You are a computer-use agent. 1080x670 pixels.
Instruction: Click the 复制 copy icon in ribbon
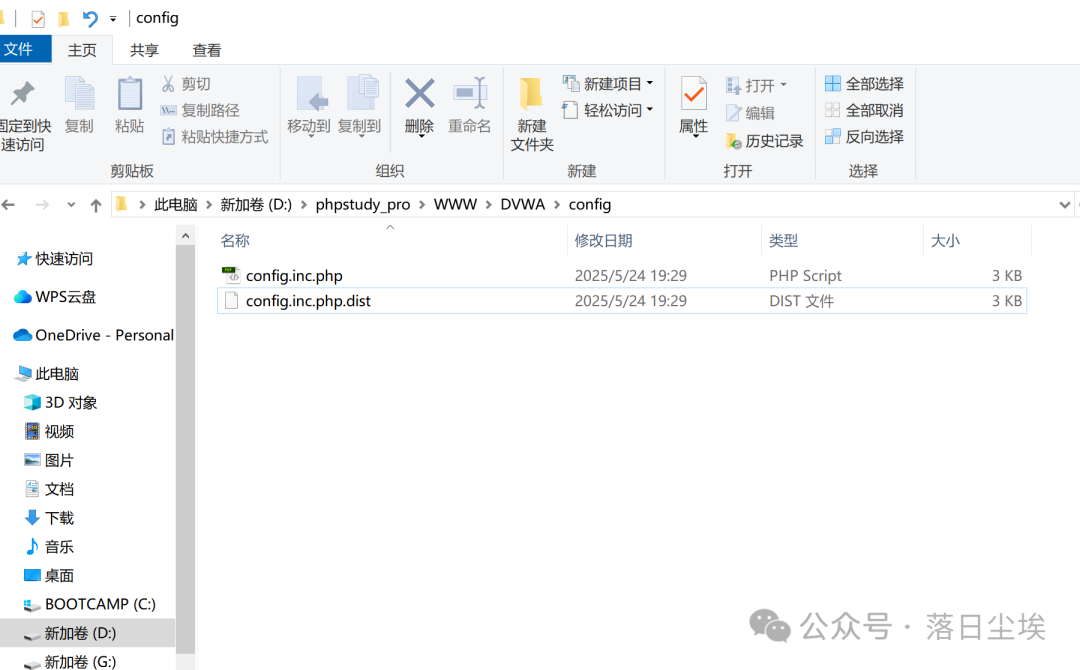point(79,94)
